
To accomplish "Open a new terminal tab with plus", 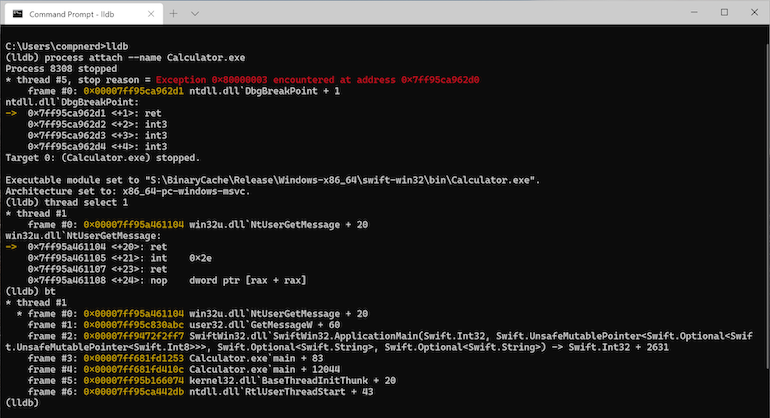I will pyautogui.click(x=172, y=13).
